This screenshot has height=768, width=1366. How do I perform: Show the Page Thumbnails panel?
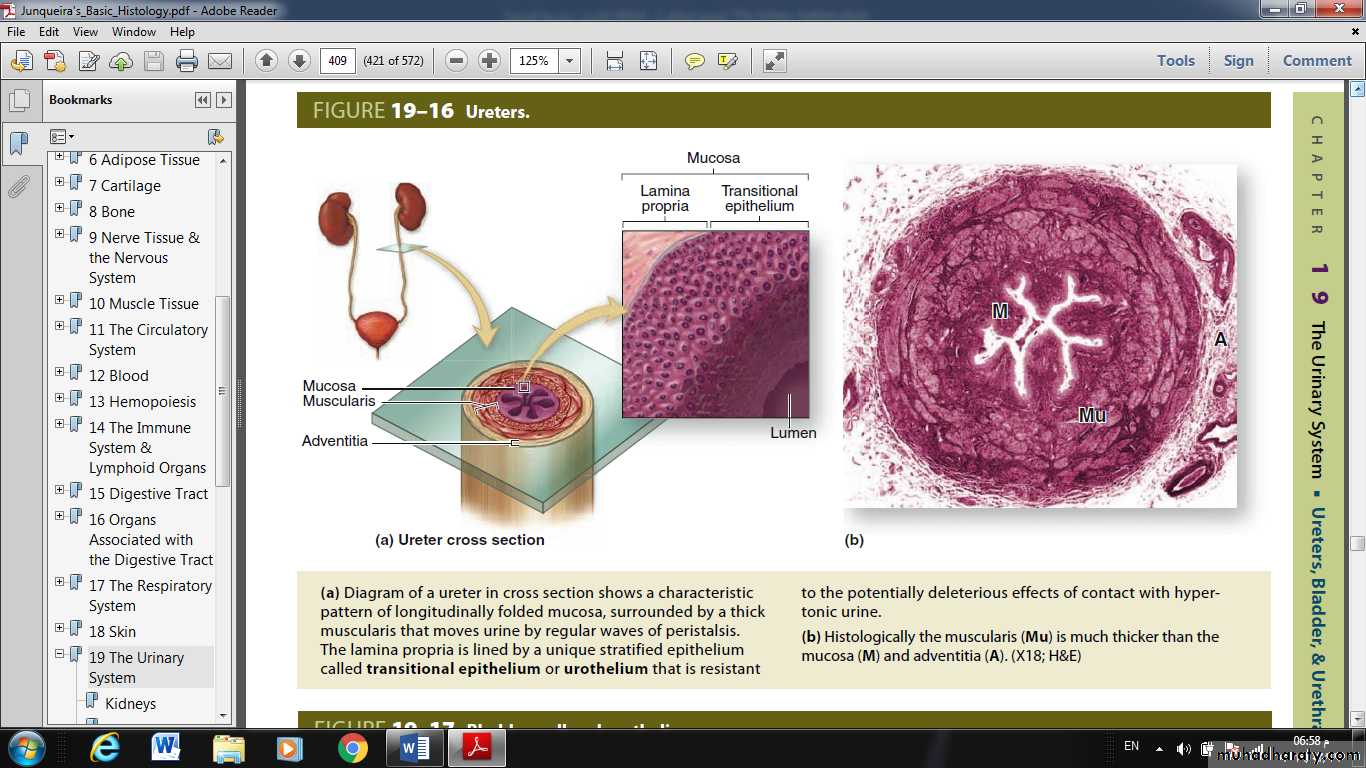tap(19, 101)
